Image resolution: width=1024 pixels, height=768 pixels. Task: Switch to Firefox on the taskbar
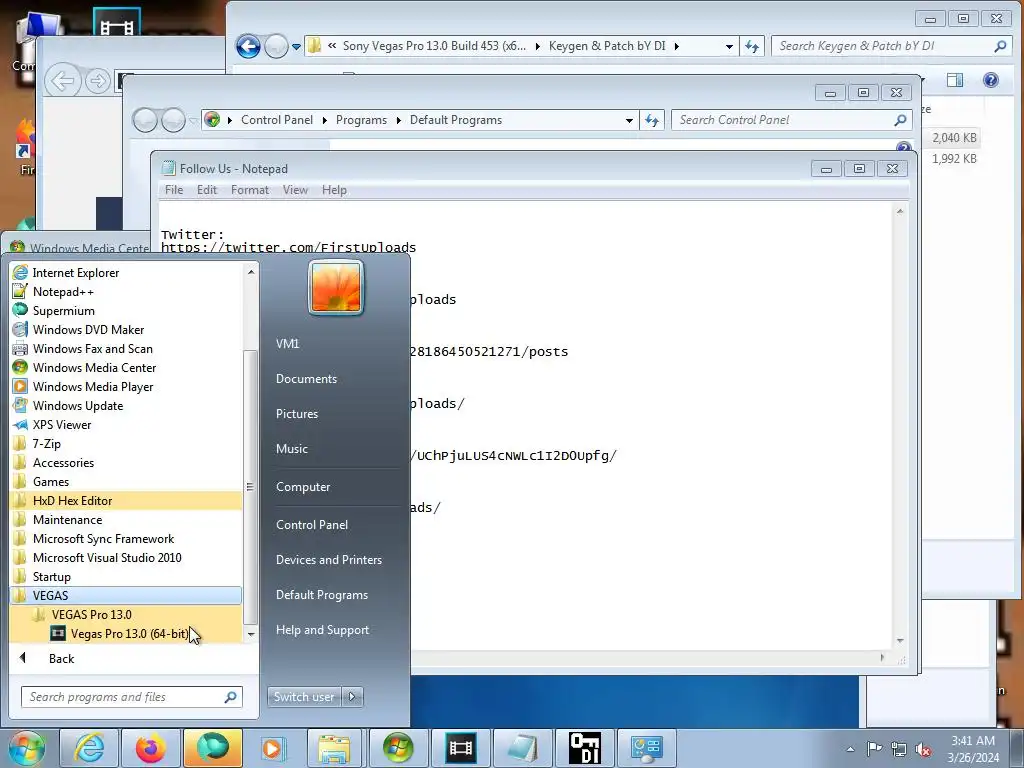(x=150, y=748)
